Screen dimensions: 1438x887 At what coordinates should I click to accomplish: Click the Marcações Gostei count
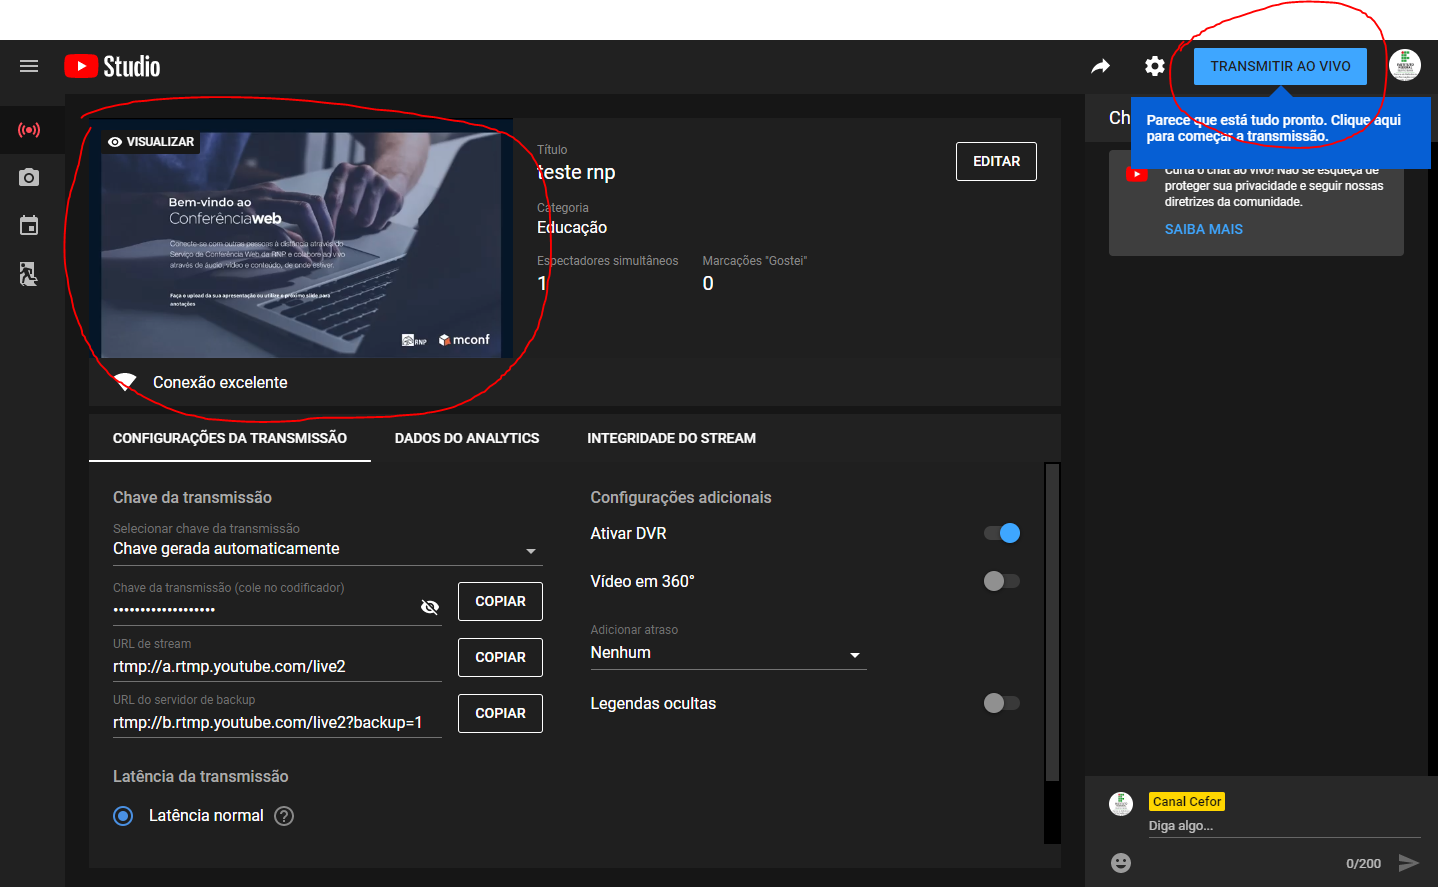(708, 283)
